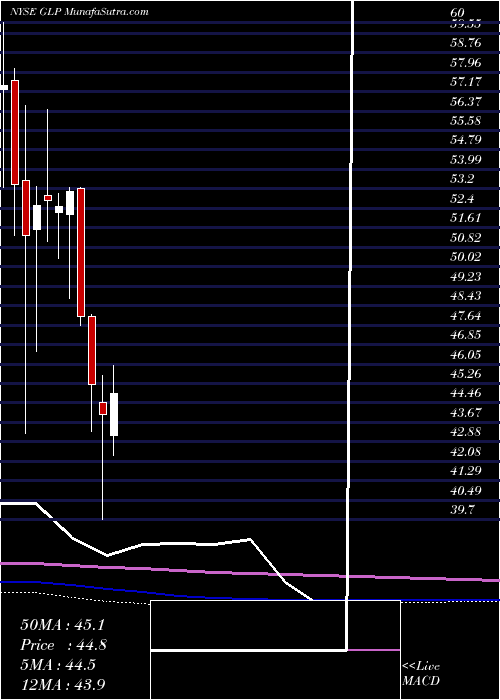Click the 52.4 price axis label
The width and height of the screenshot is (500, 700).
point(462,199)
